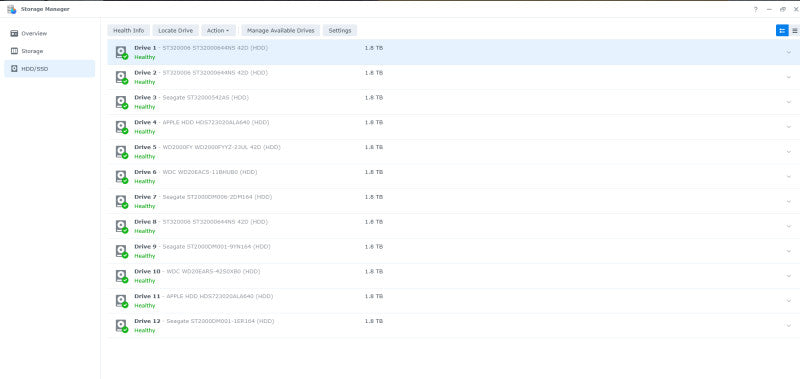Screen dimensions: 800x379
Task: Open the Storage section in sidebar
Action: [49, 51]
